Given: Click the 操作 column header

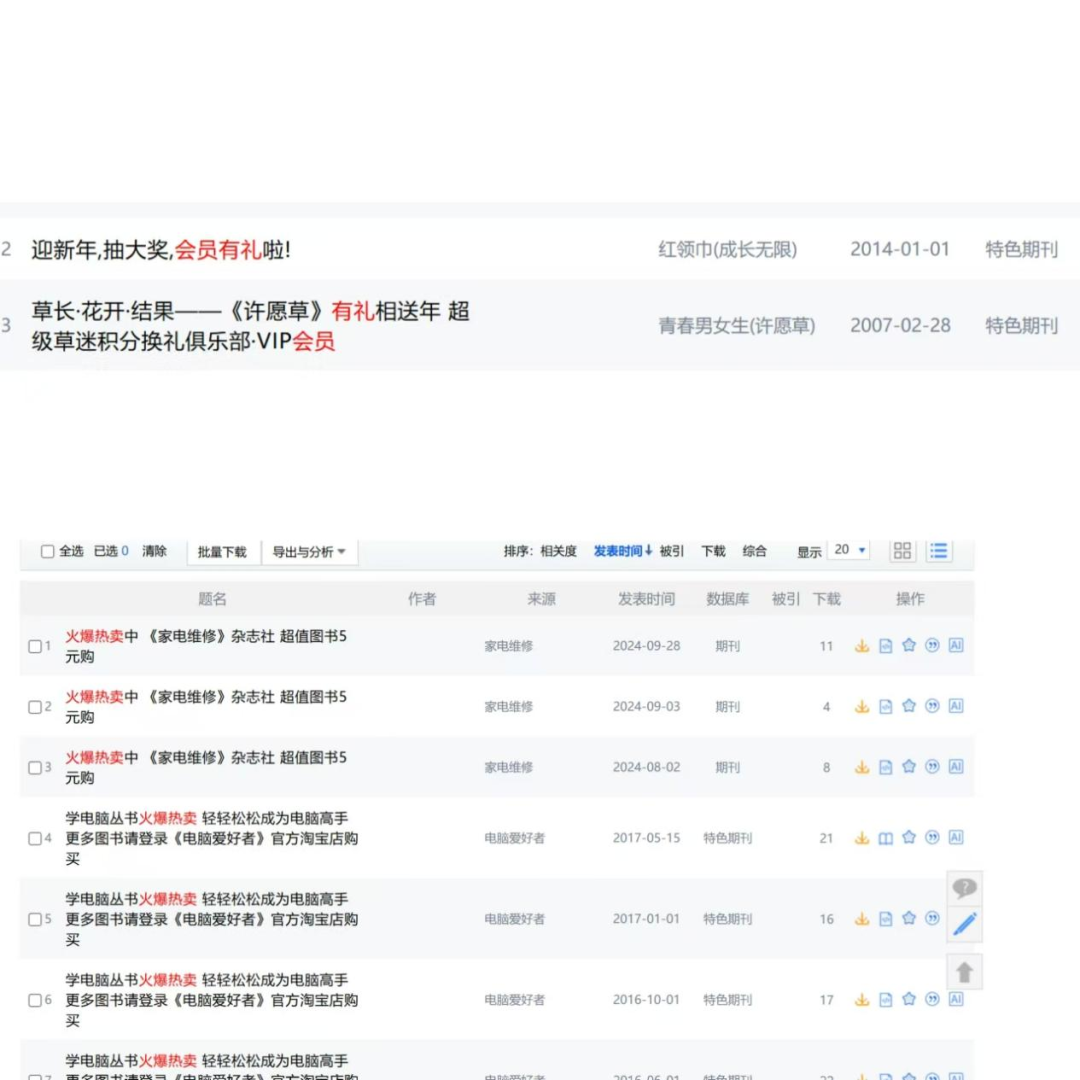Looking at the screenshot, I should (x=910, y=599).
